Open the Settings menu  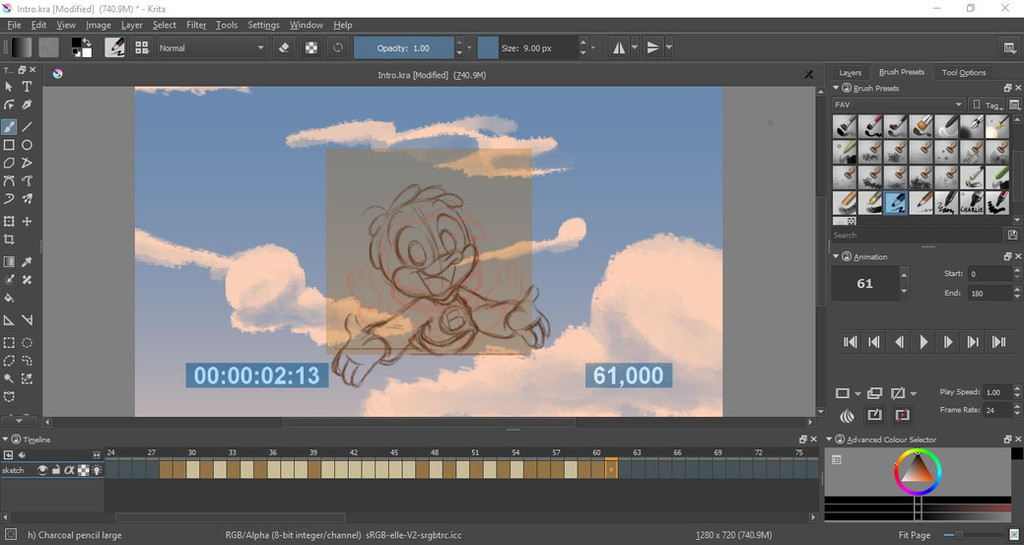tap(263, 25)
